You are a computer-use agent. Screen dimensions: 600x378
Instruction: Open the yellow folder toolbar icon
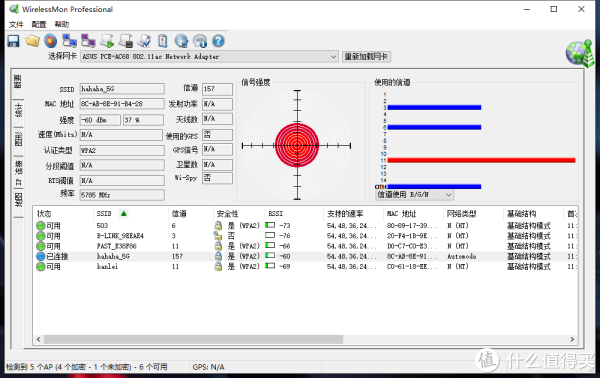point(33,41)
